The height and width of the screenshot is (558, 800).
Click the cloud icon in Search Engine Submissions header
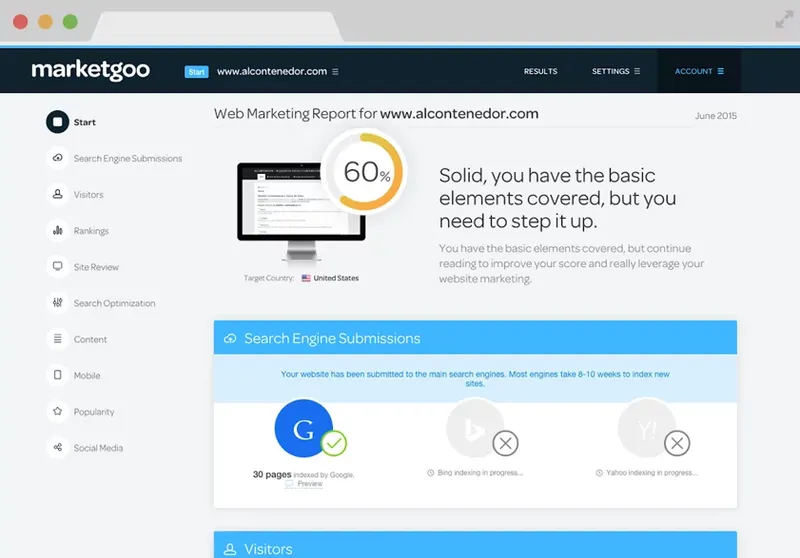230,339
